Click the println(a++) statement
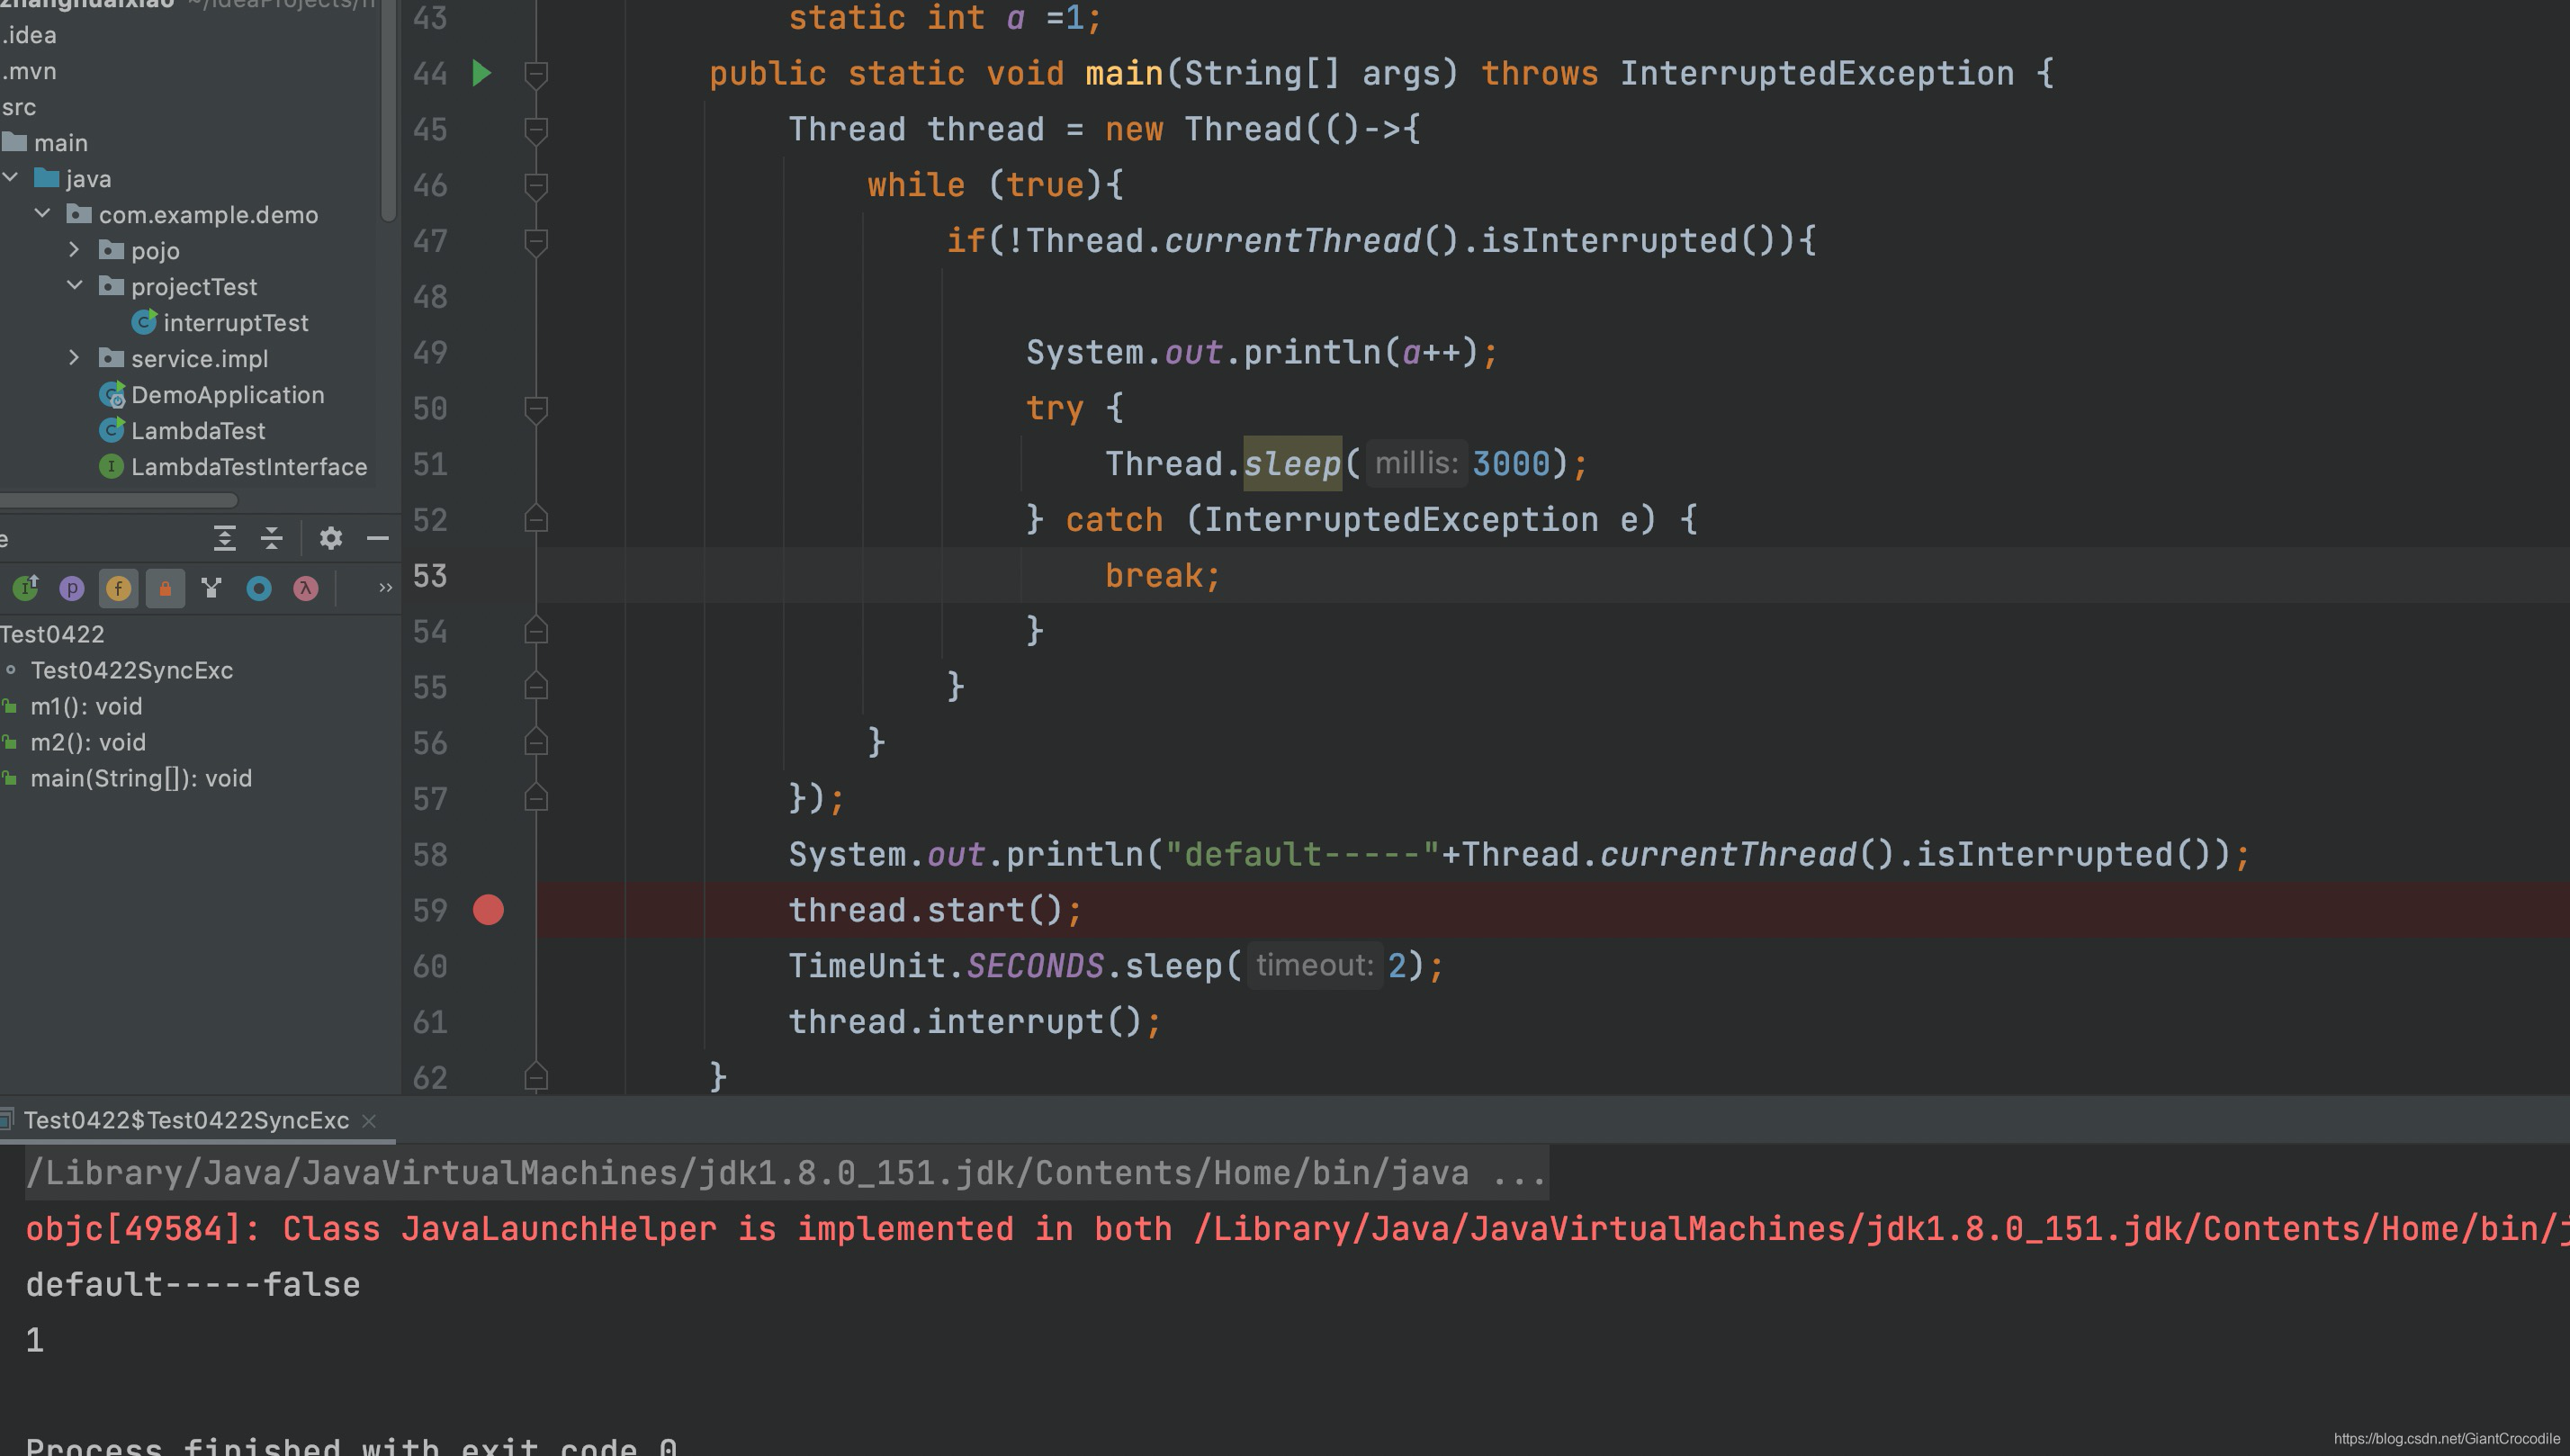The image size is (2570, 1456). pos(1261,353)
